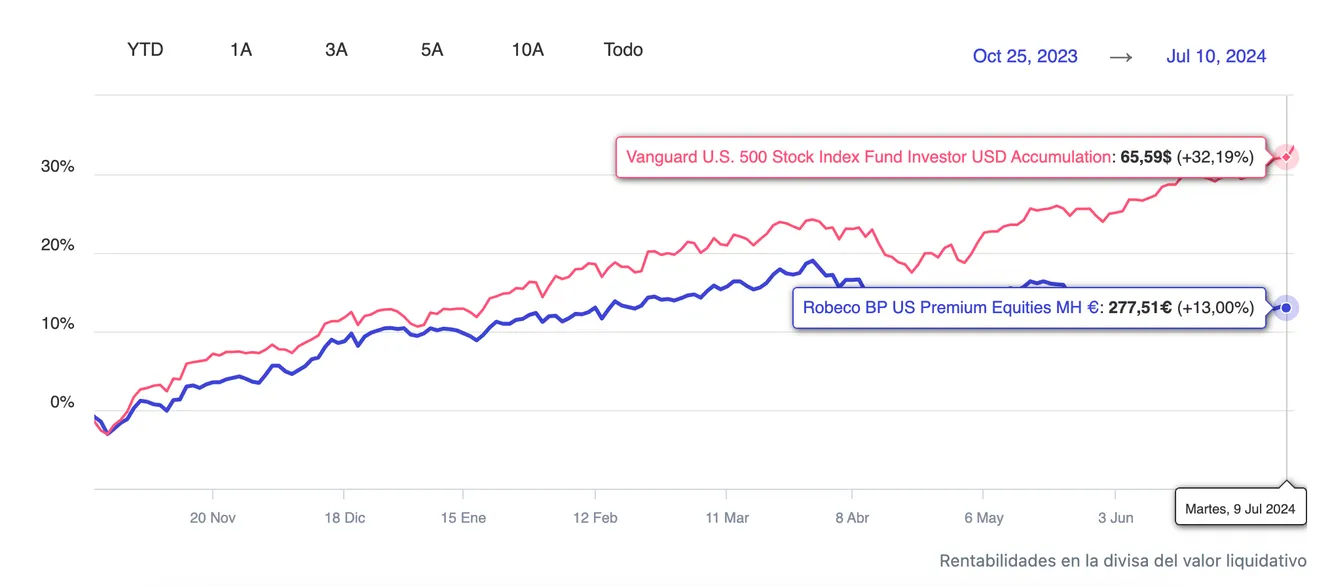Screen dimensions: 1332x587
Task: Open the start date Oct 25, 2023
Action: [1025, 56]
